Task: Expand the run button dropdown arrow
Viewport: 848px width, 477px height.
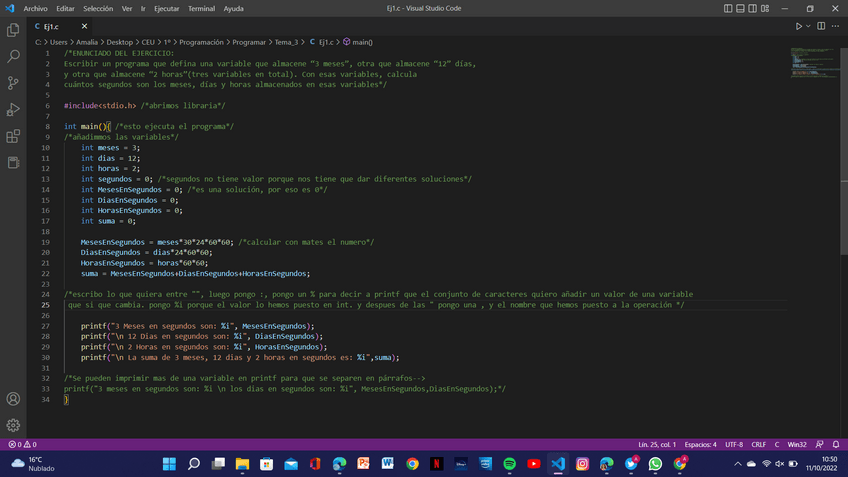Action: [808, 26]
